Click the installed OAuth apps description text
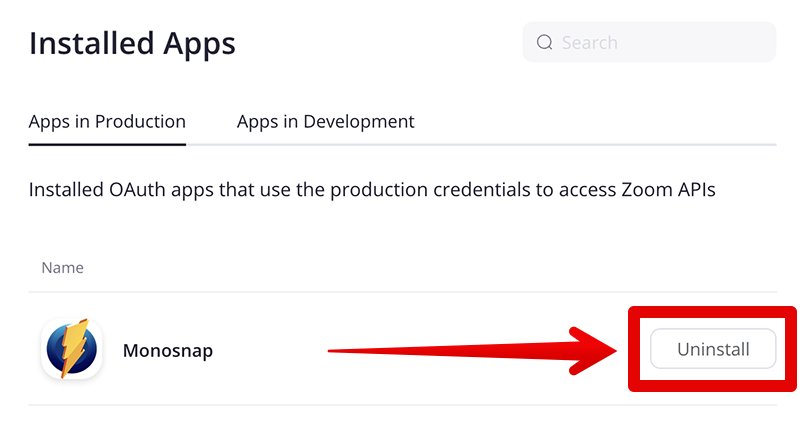The height and width of the screenshot is (426, 802). tap(372, 190)
